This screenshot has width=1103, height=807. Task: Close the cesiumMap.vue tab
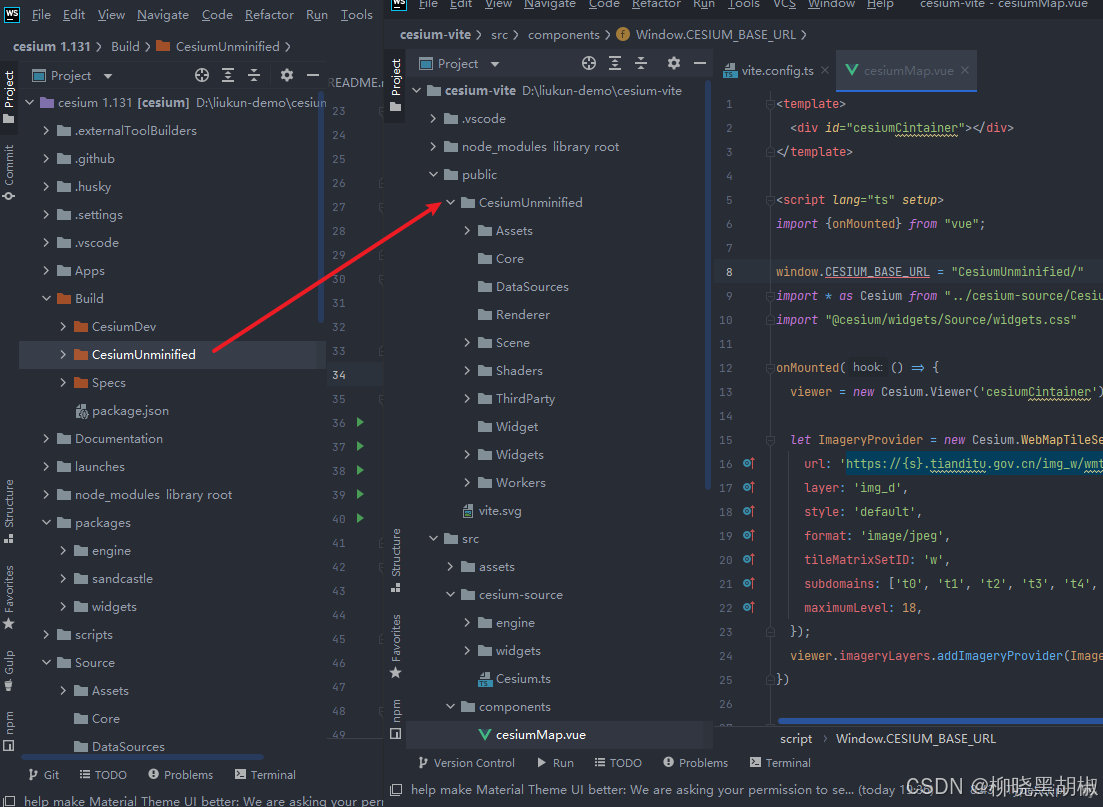tap(965, 70)
